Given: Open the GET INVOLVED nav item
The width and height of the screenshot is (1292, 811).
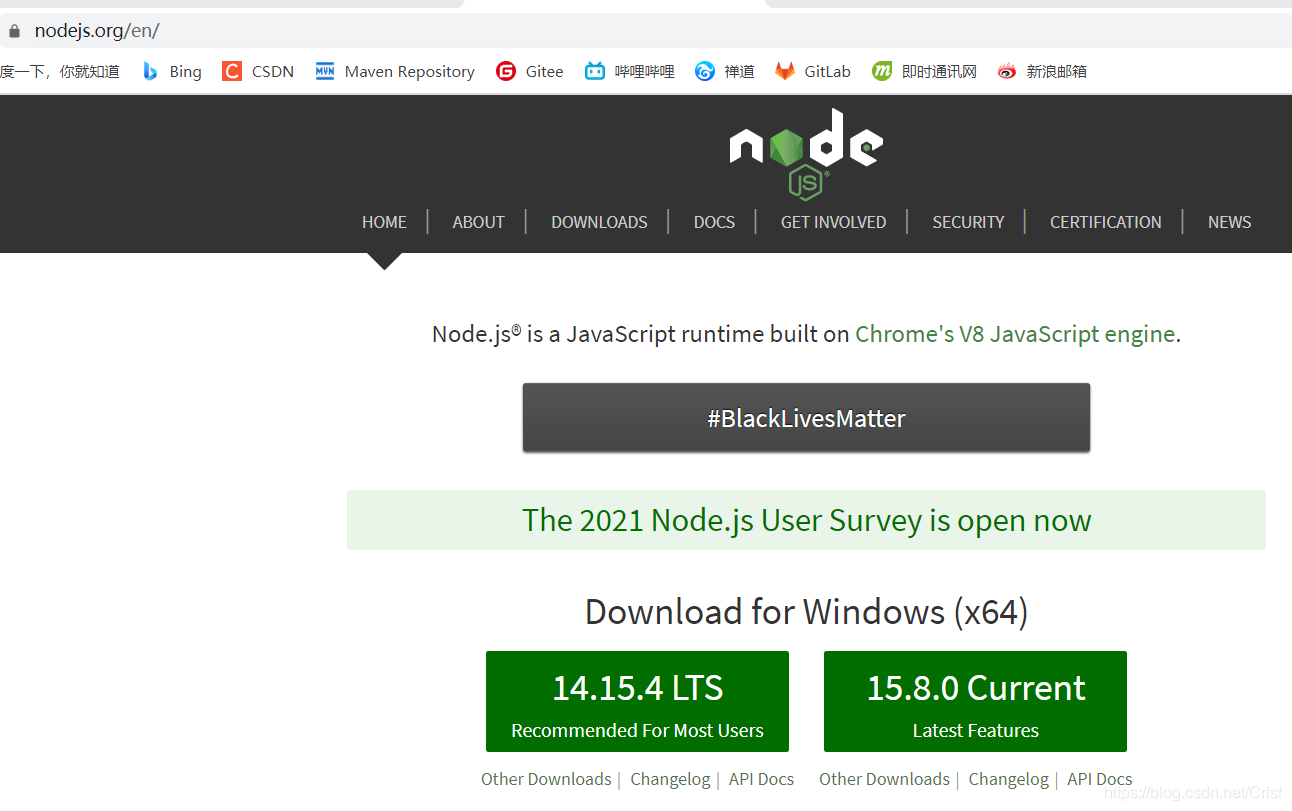Looking at the screenshot, I should pos(833,222).
